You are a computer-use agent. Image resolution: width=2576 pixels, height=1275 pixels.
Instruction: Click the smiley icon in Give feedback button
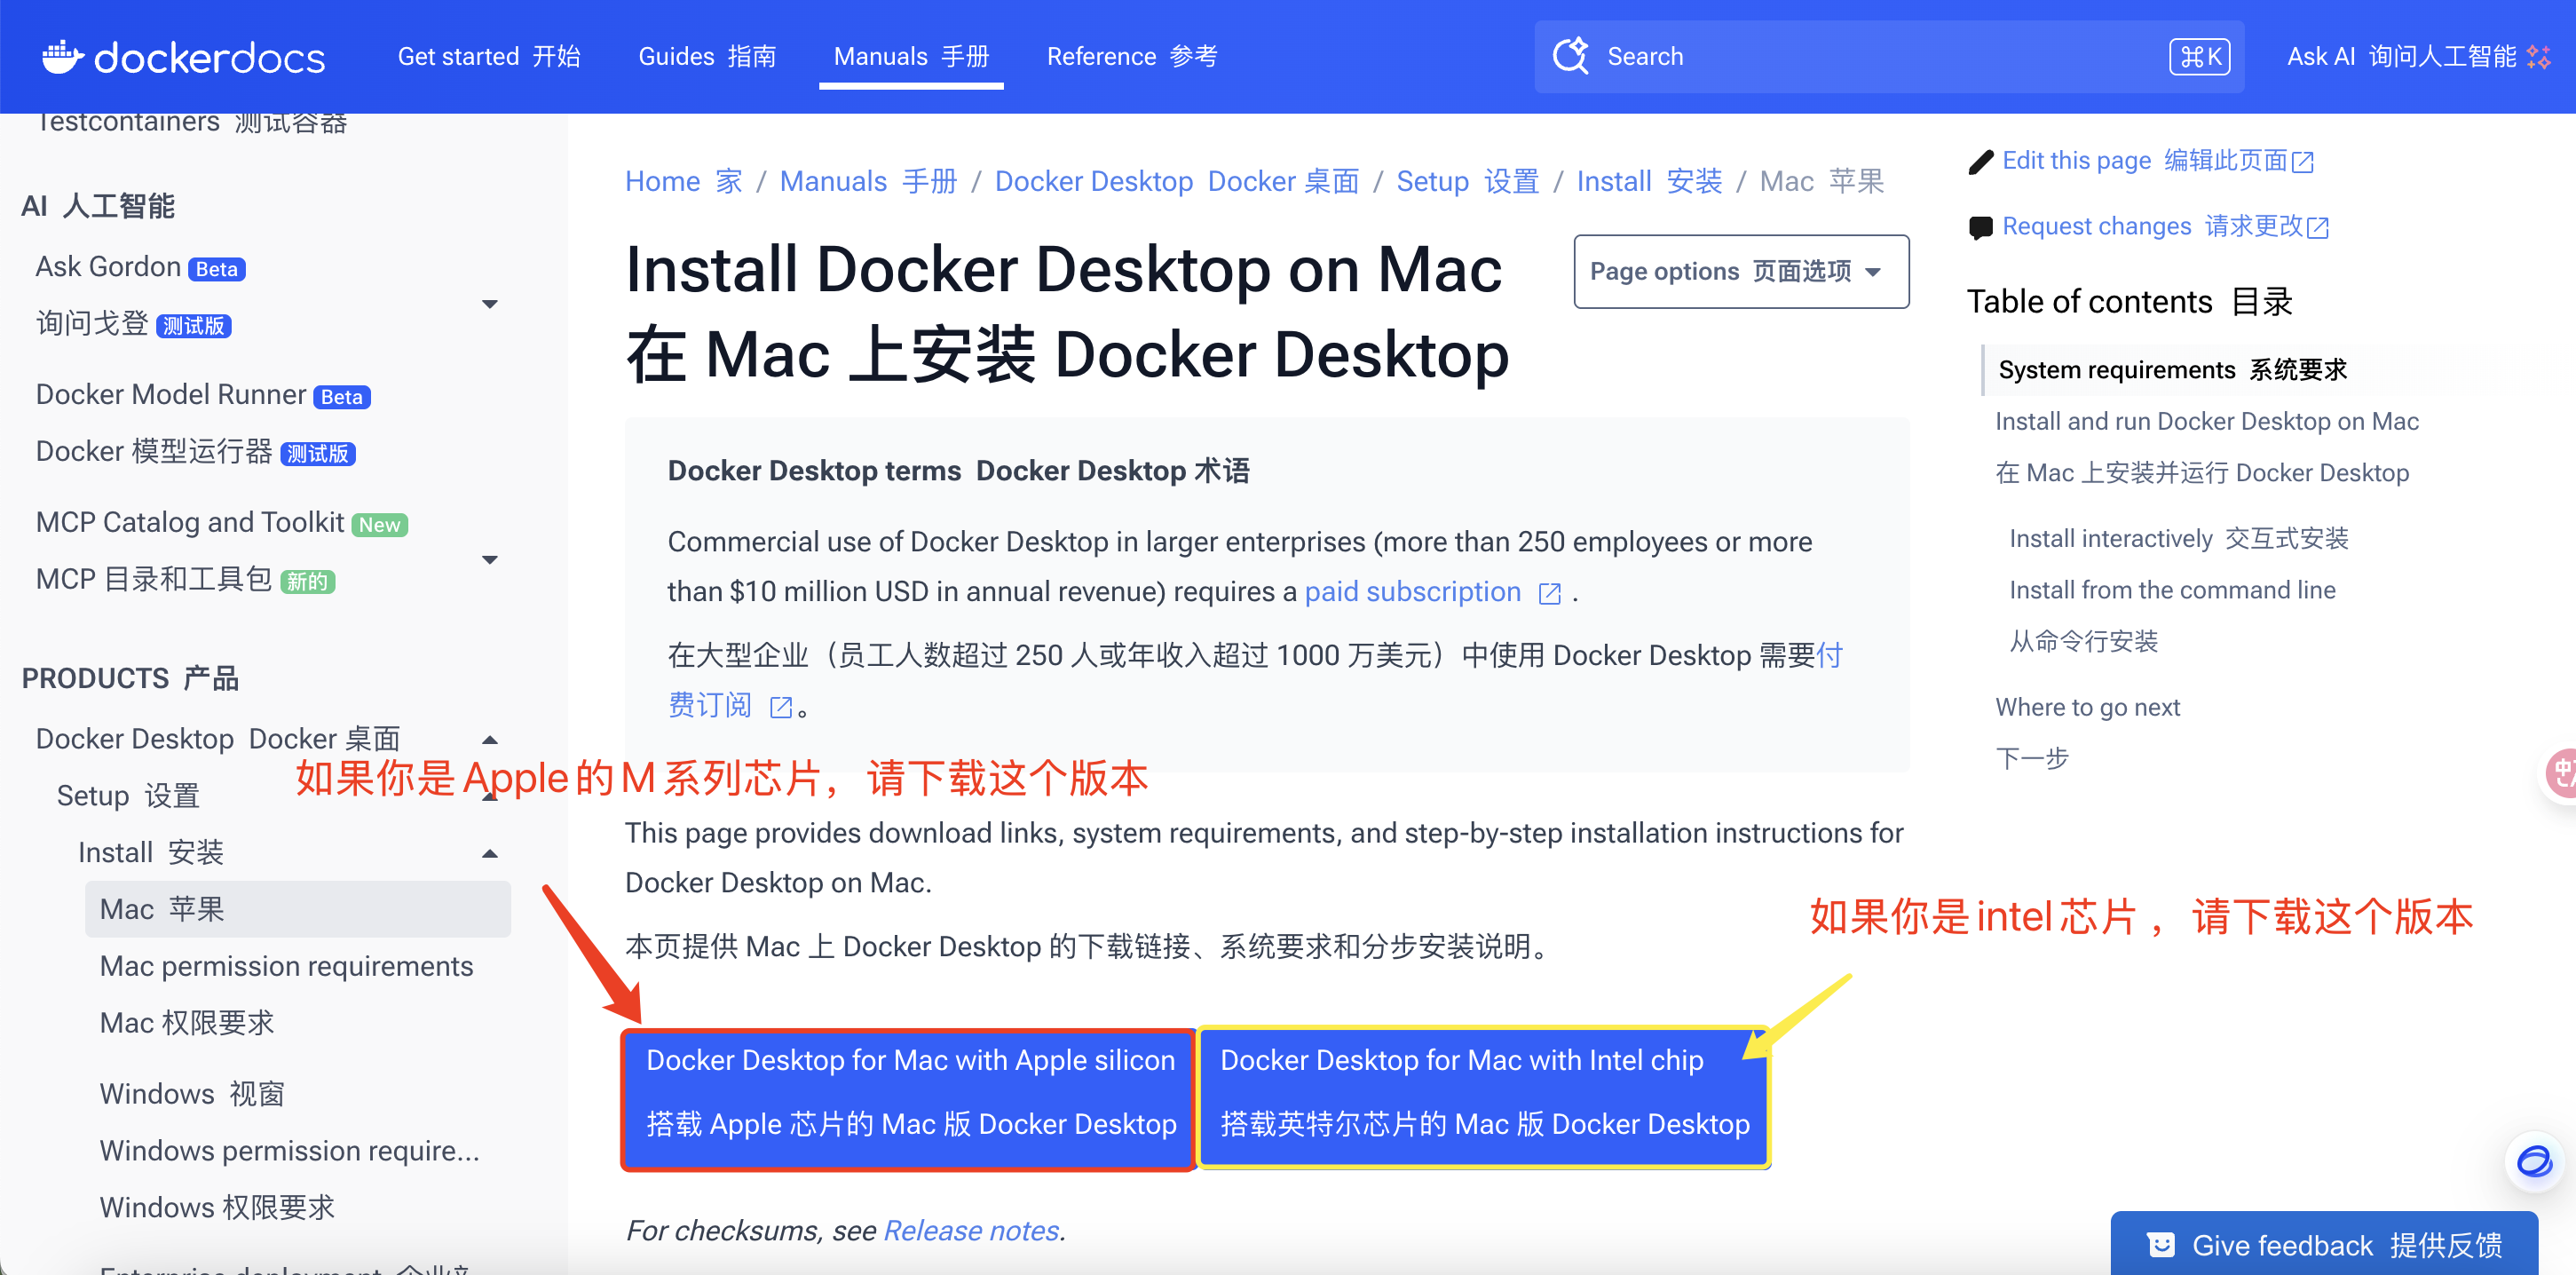coord(2160,1245)
